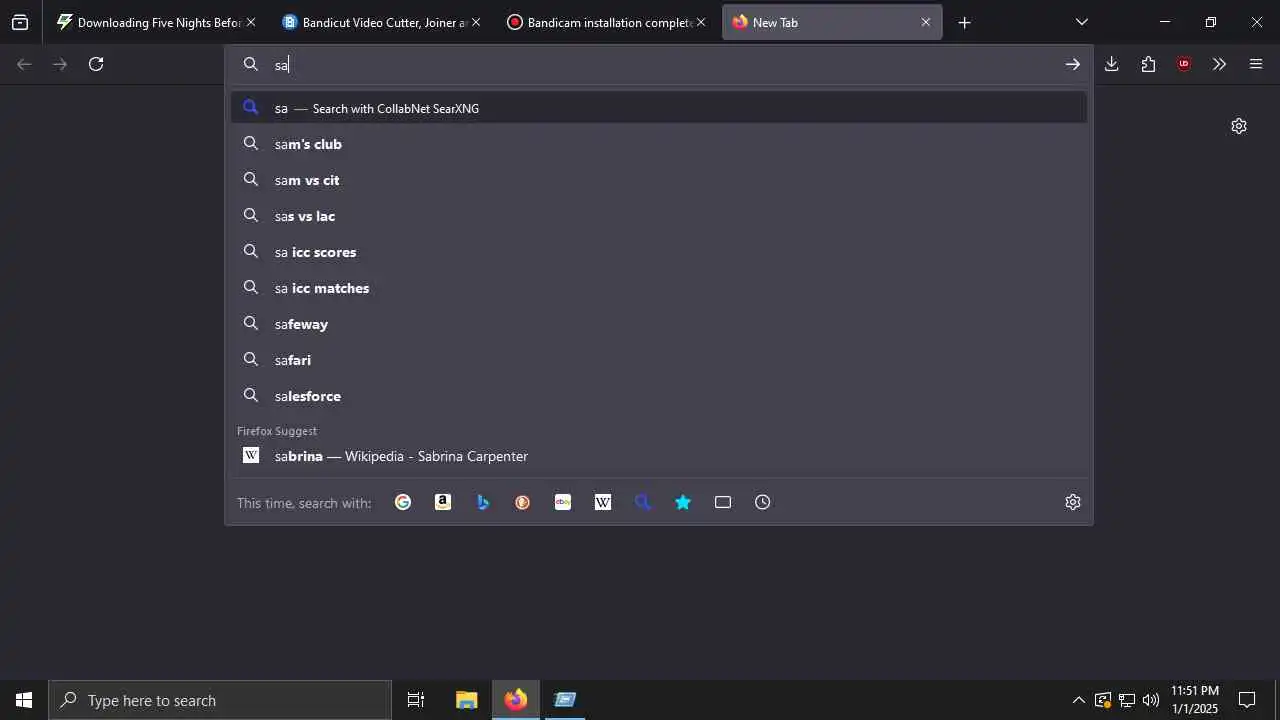Open the volume speaker tray icon
This screenshot has height=720, width=1280.
[x=1151, y=700]
